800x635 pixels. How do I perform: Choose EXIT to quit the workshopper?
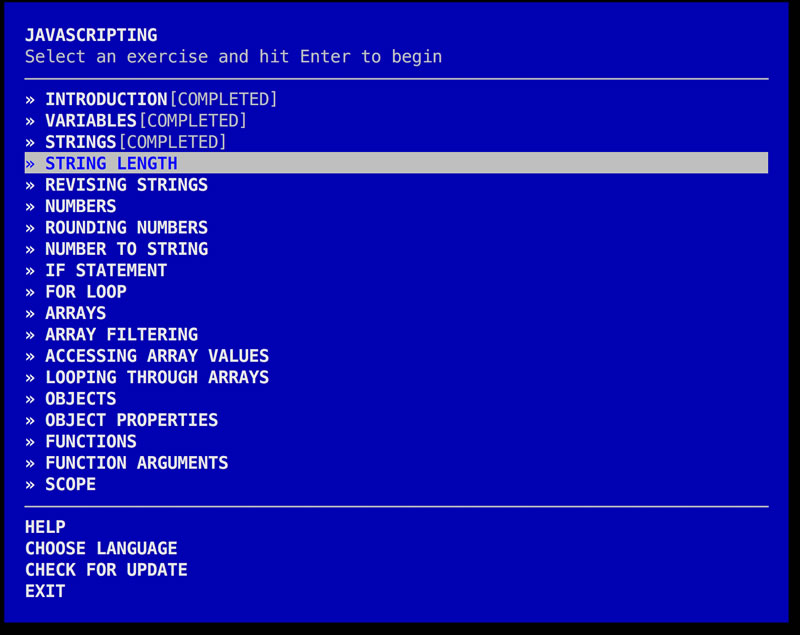point(45,591)
